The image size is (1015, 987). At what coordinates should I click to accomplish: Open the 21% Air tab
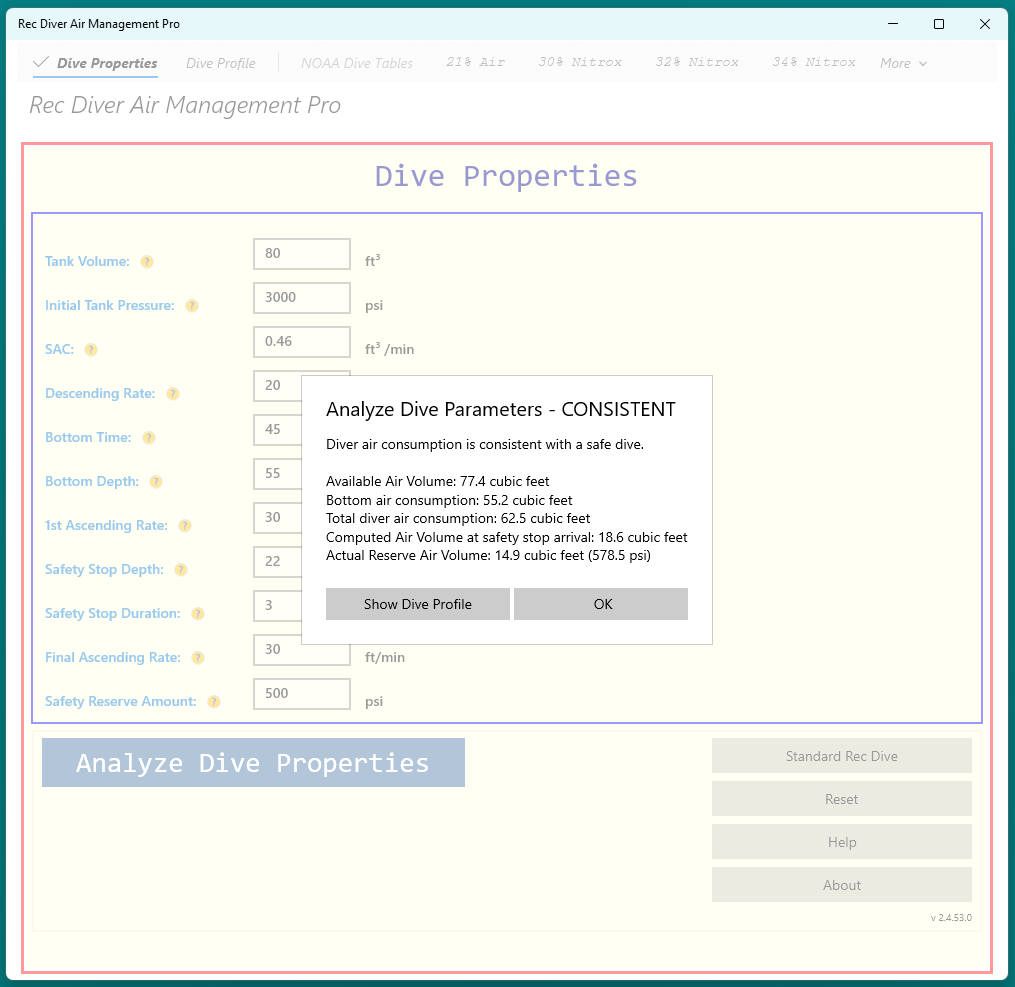click(475, 62)
